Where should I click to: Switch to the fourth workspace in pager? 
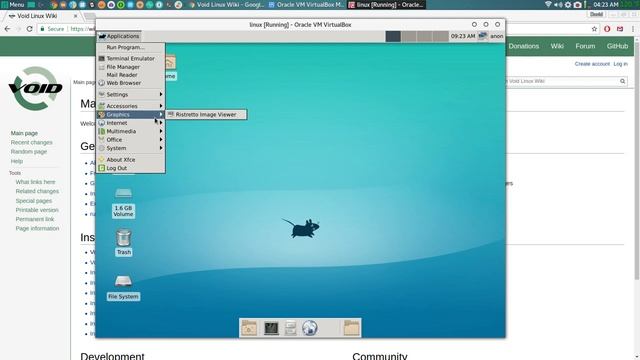click(x=440, y=36)
